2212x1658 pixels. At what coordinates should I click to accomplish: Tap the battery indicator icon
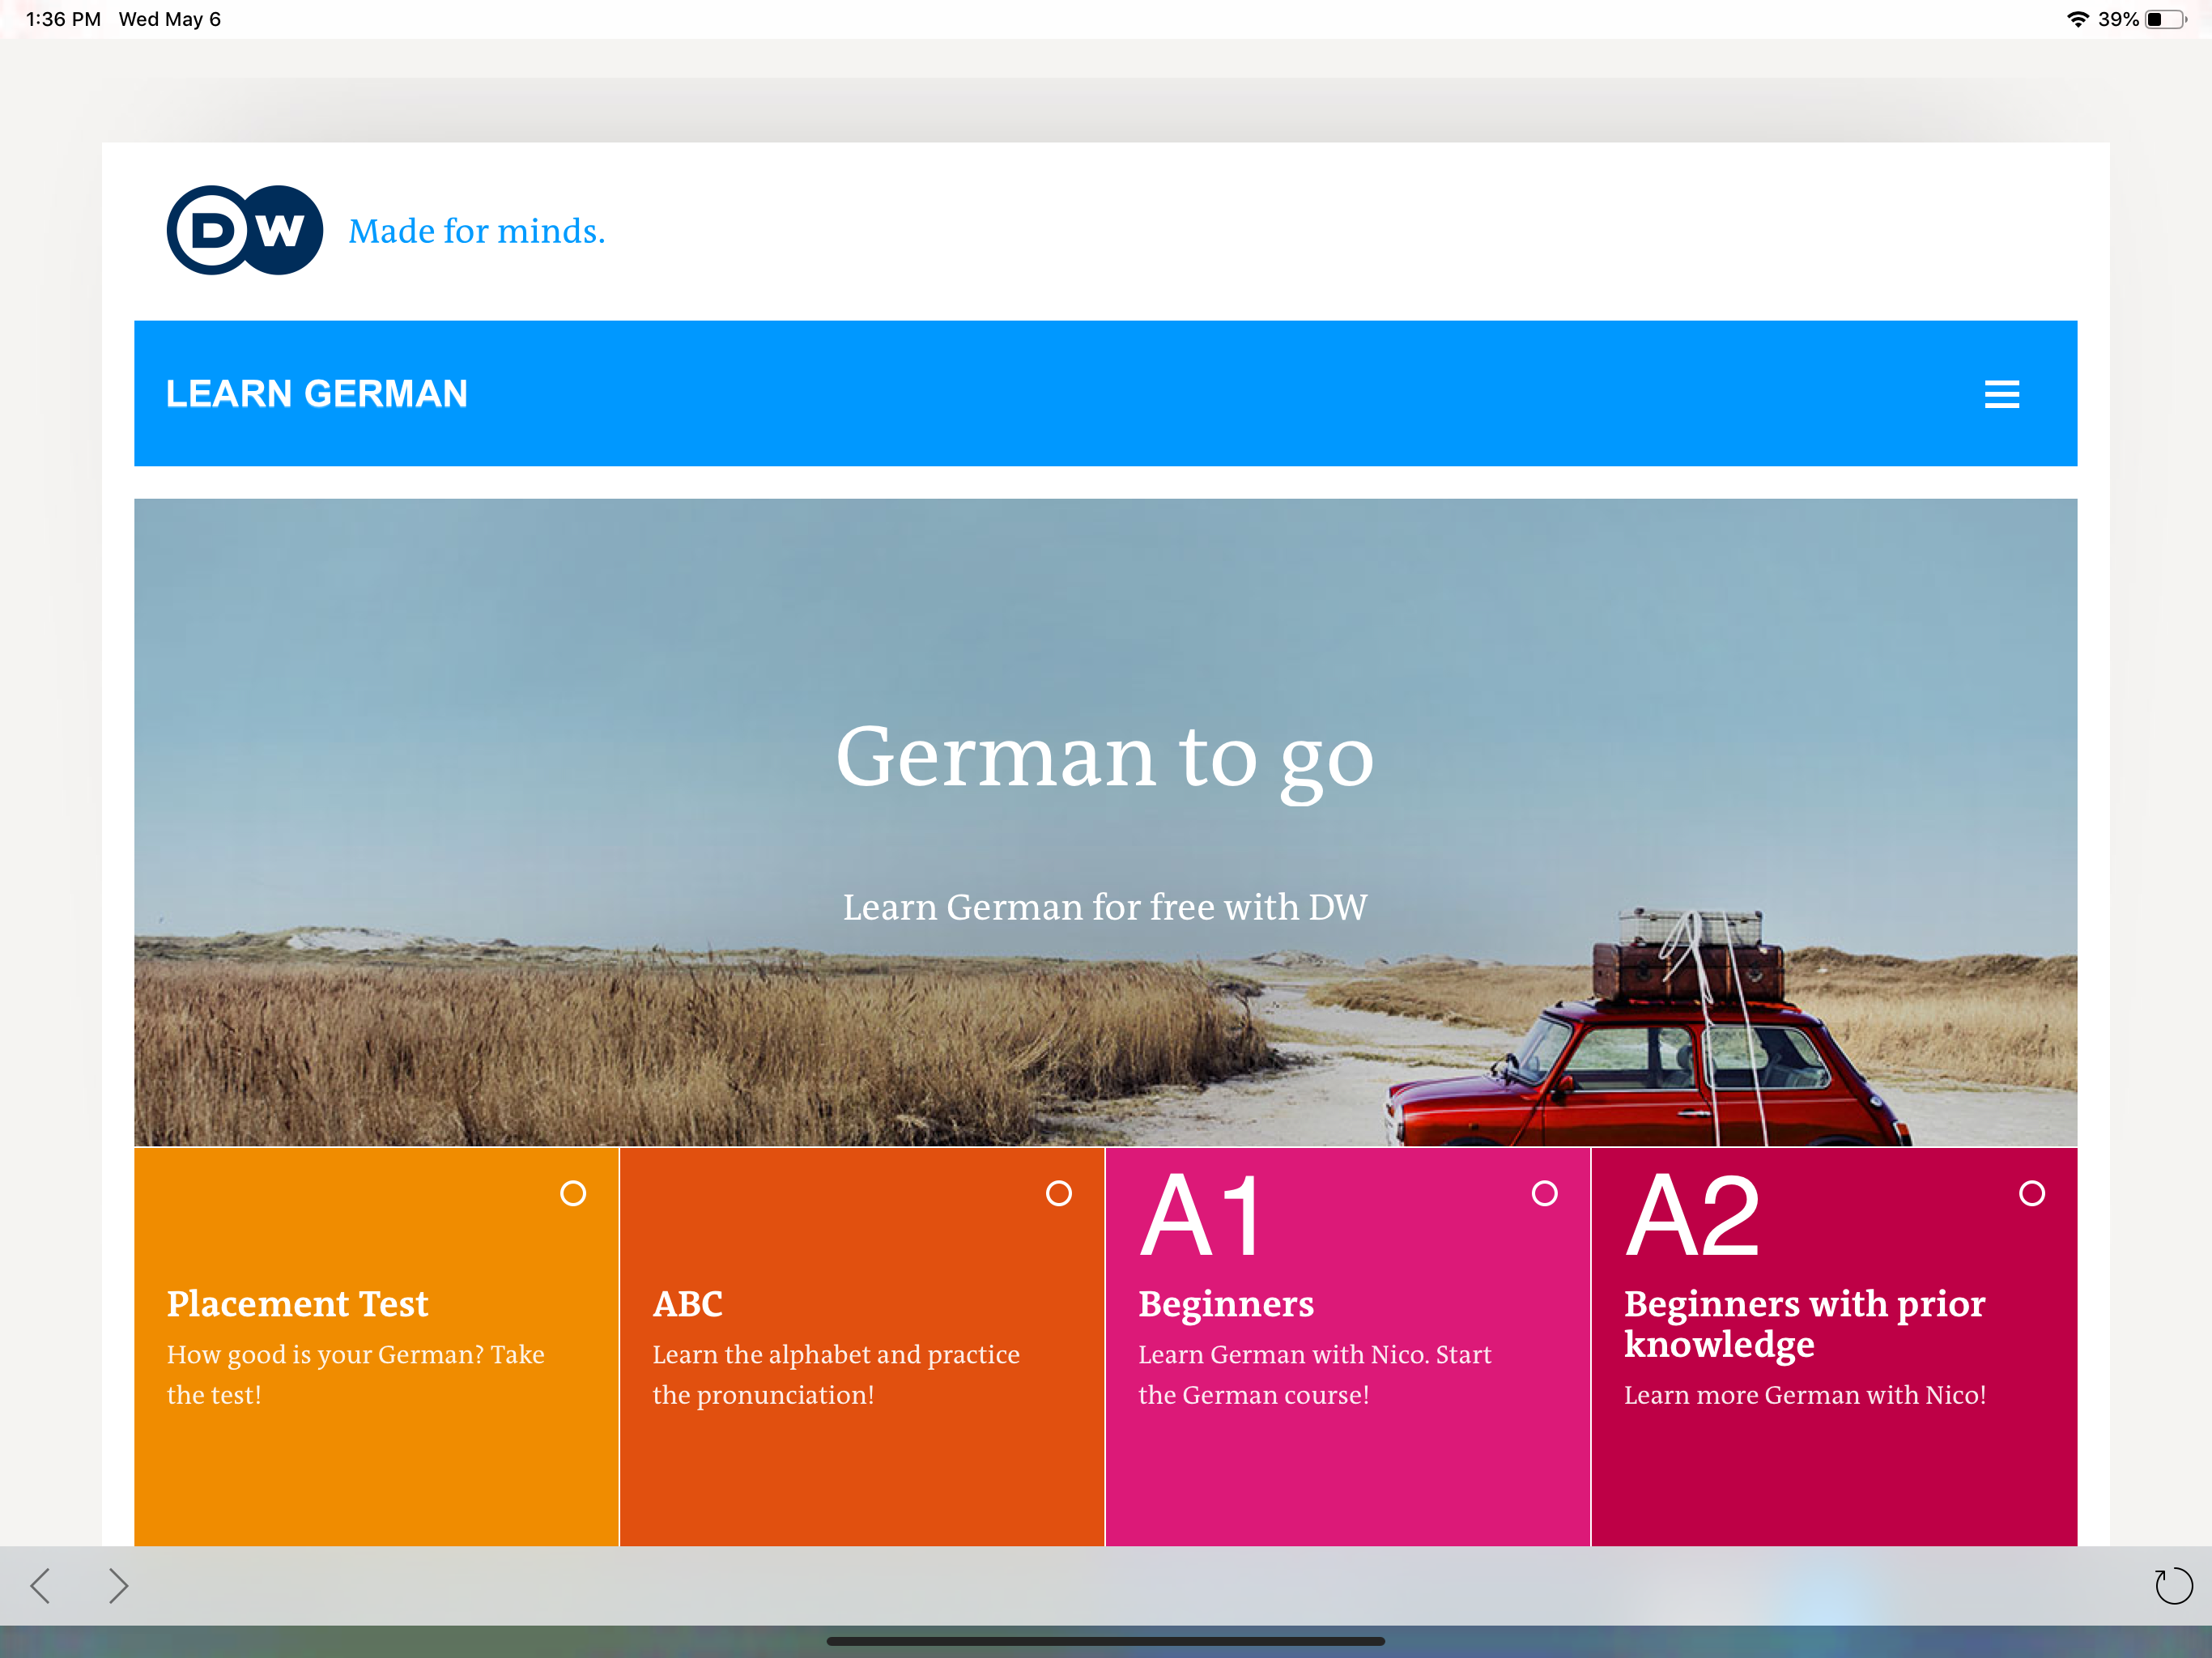click(x=2165, y=19)
